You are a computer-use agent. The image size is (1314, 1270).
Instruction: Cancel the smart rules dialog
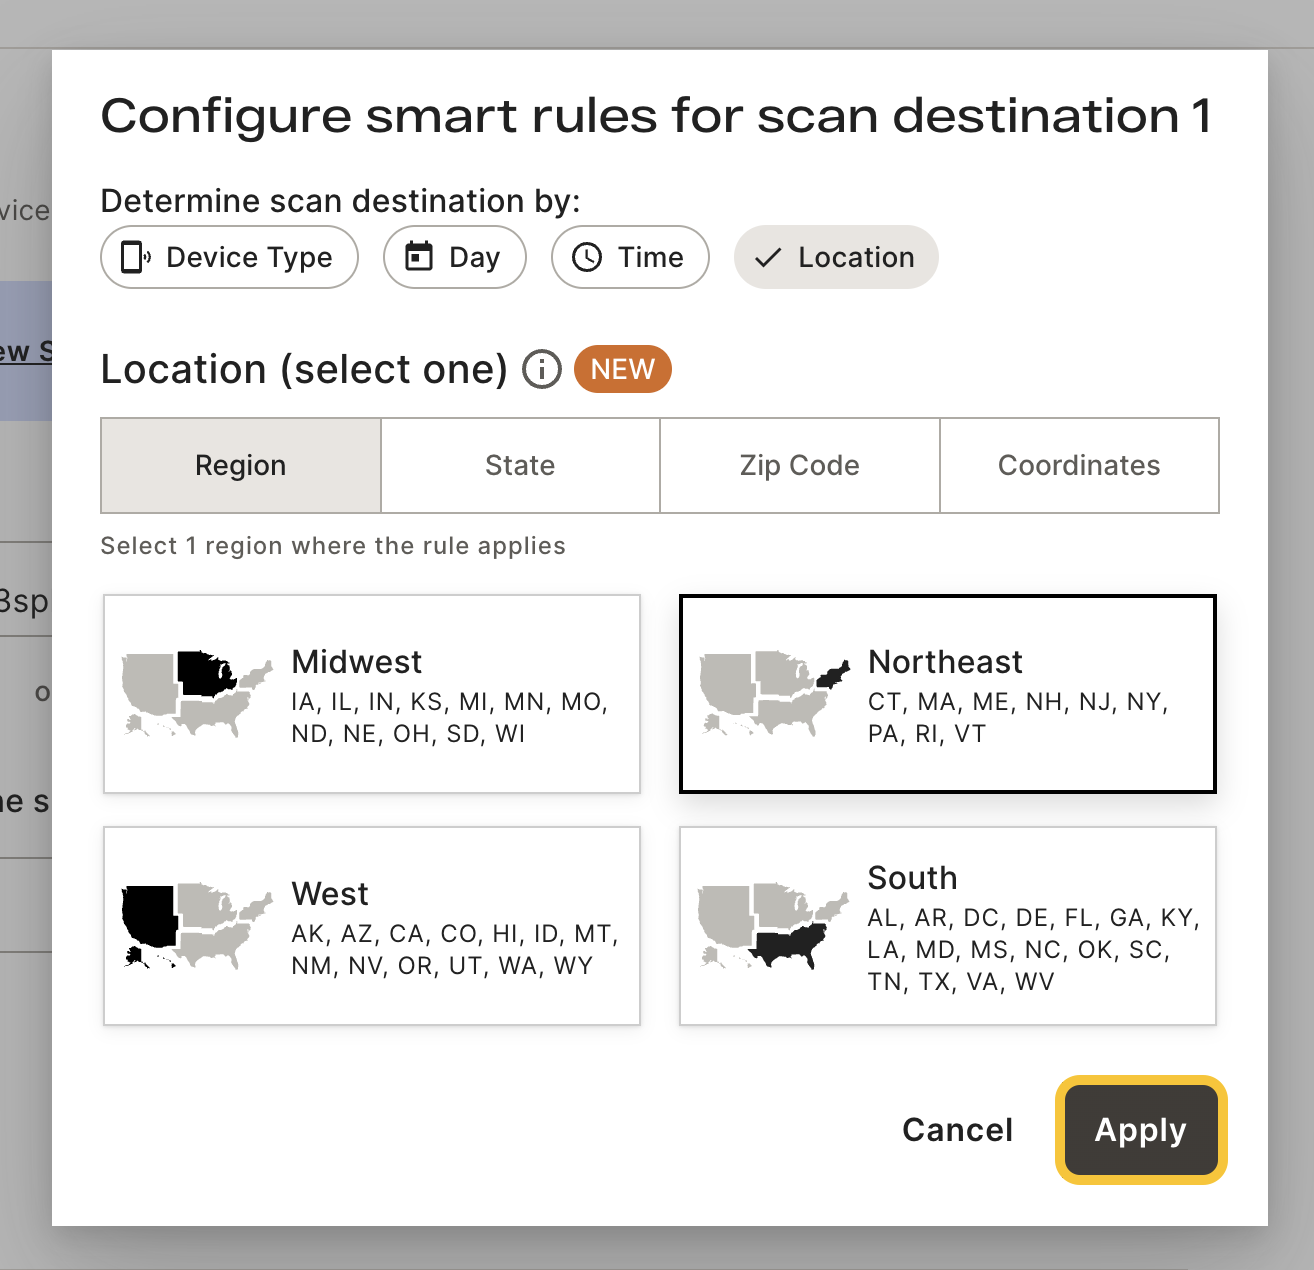pyautogui.click(x=957, y=1130)
